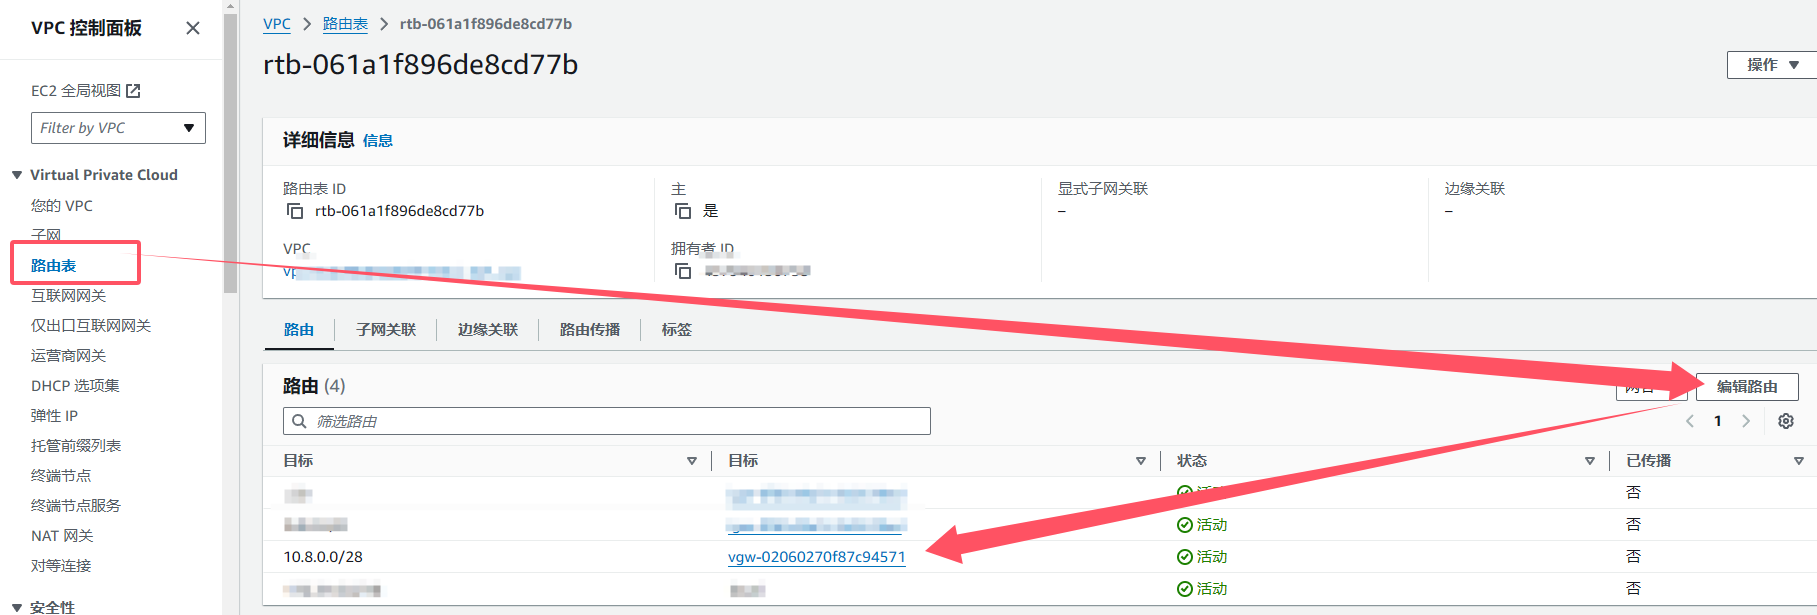This screenshot has width=1817, height=615.
Task: Copy the 主 value 是
Action: [x=683, y=211]
